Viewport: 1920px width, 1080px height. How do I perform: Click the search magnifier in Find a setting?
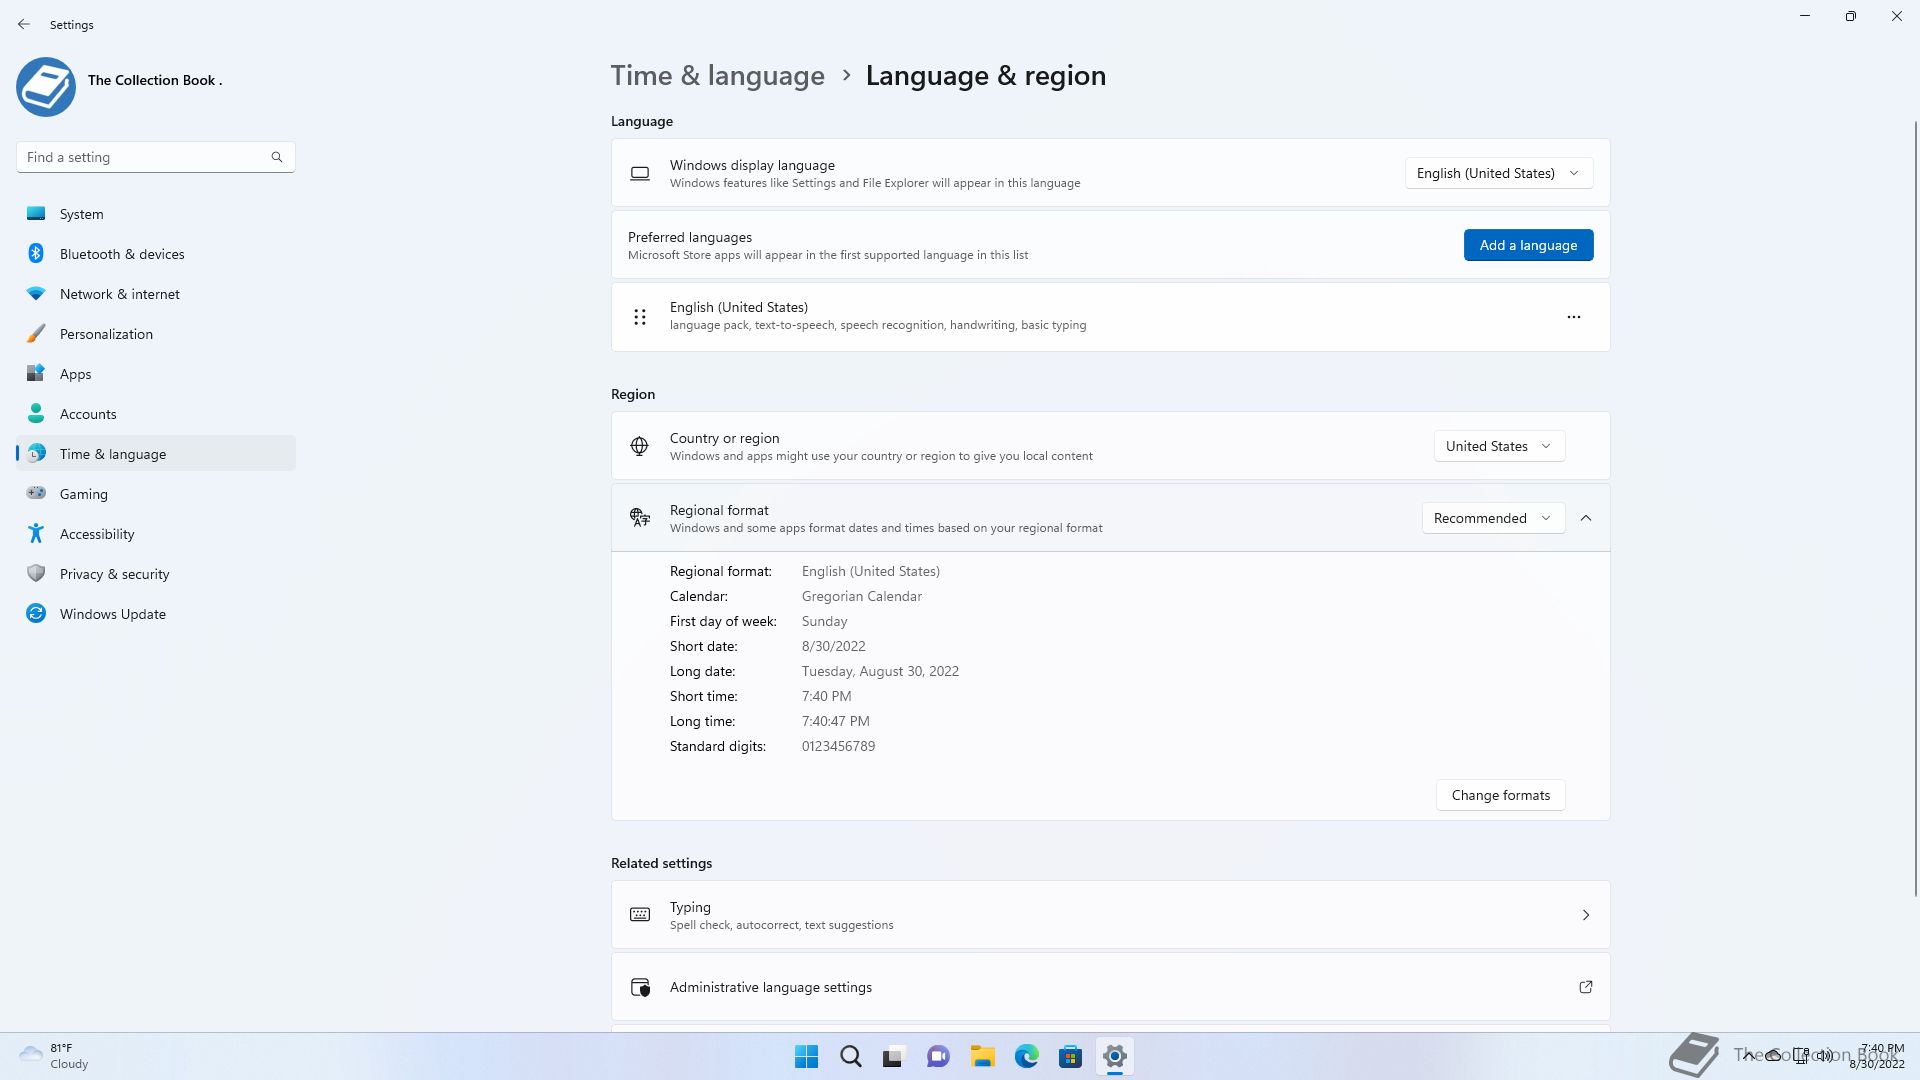pos(277,157)
